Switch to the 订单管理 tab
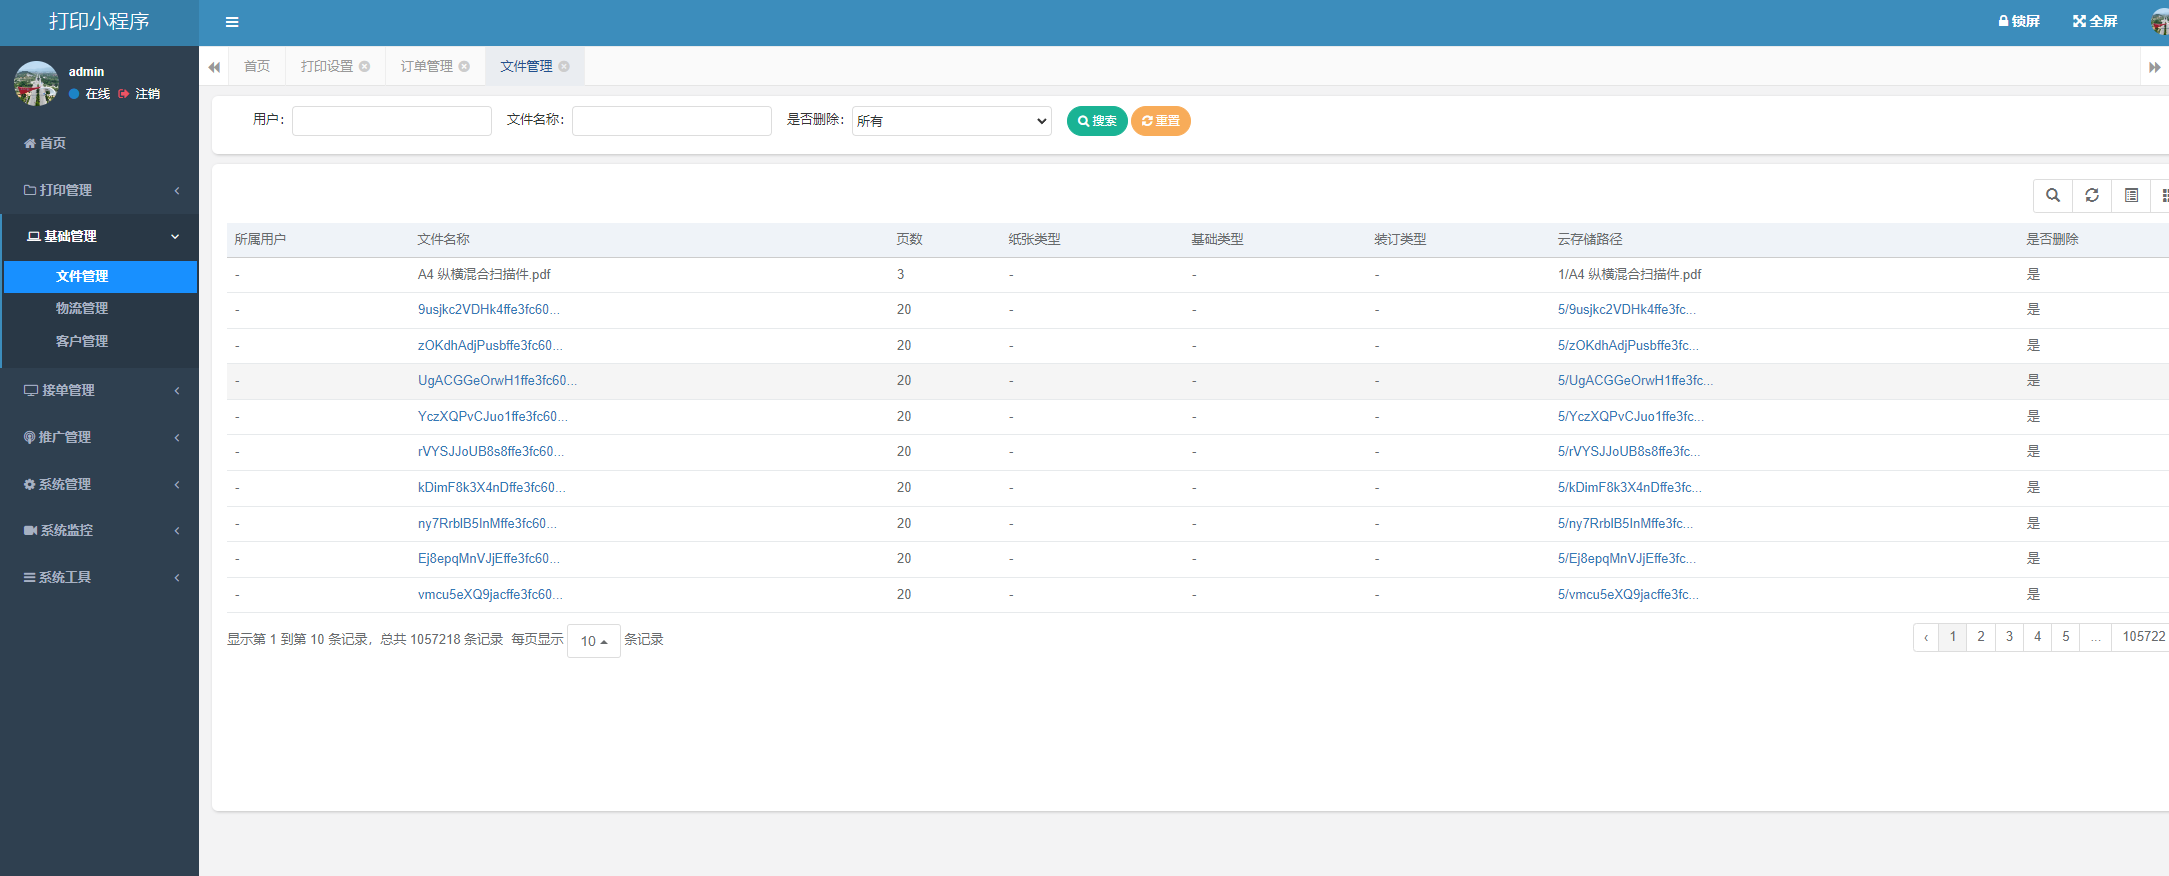The height and width of the screenshot is (876, 2169). click(427, 66)
